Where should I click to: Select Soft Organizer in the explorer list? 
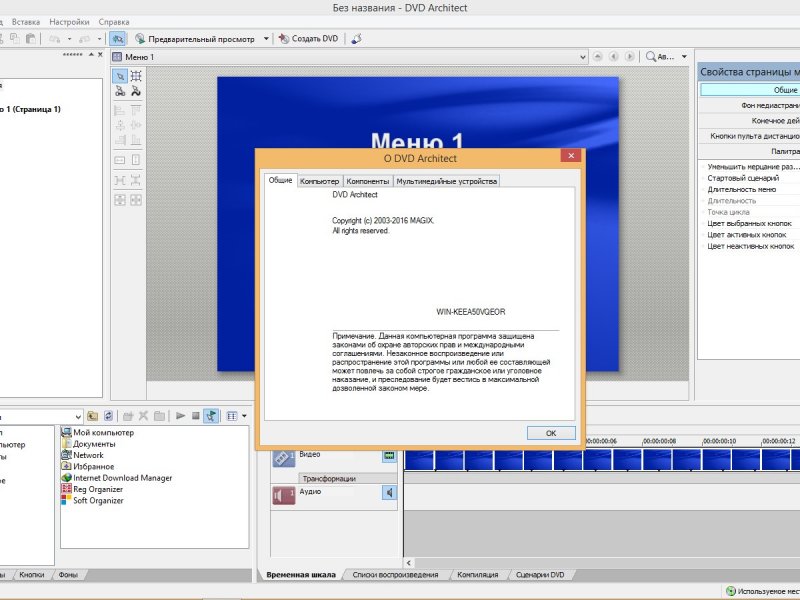[92, 501]
